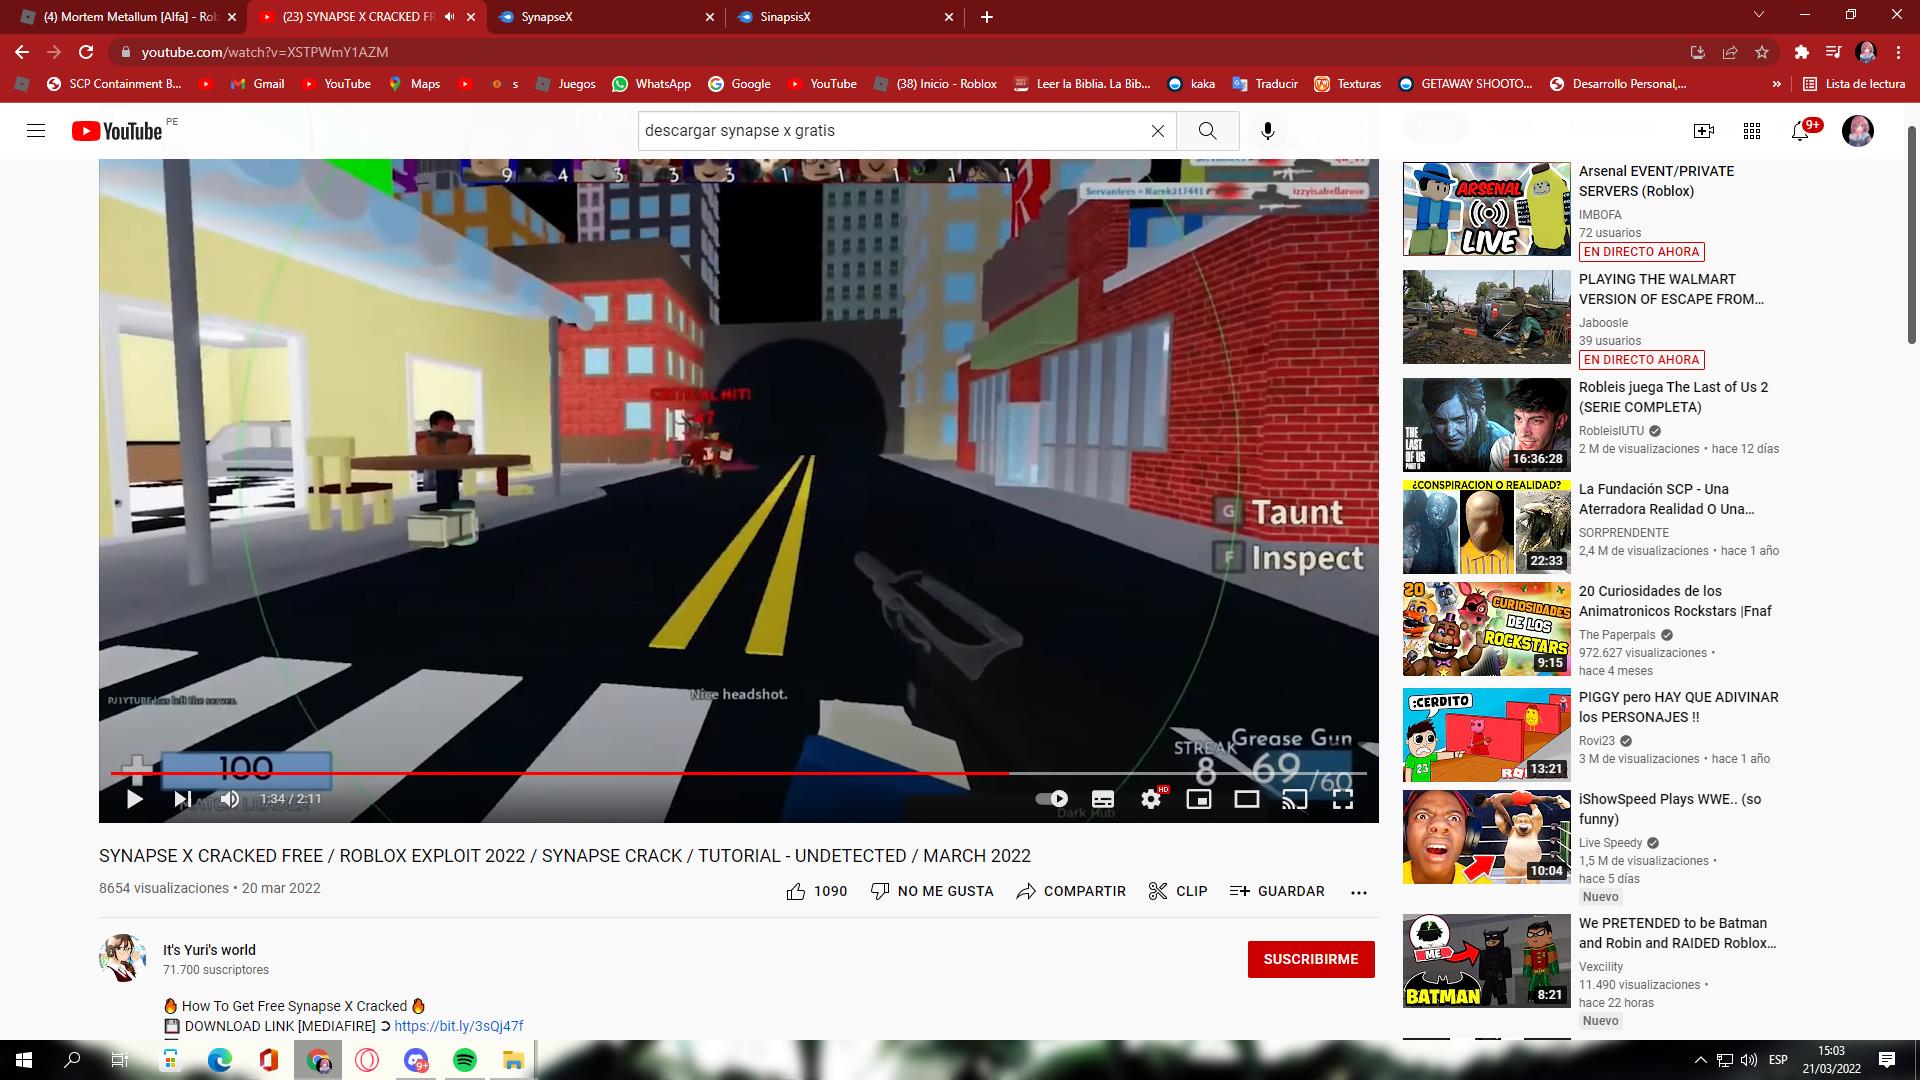Image resolution: width=1920 pixels, height=1080 pixels.
Task: Enter fullscreen mode
Action: (x=1343, y=799)
